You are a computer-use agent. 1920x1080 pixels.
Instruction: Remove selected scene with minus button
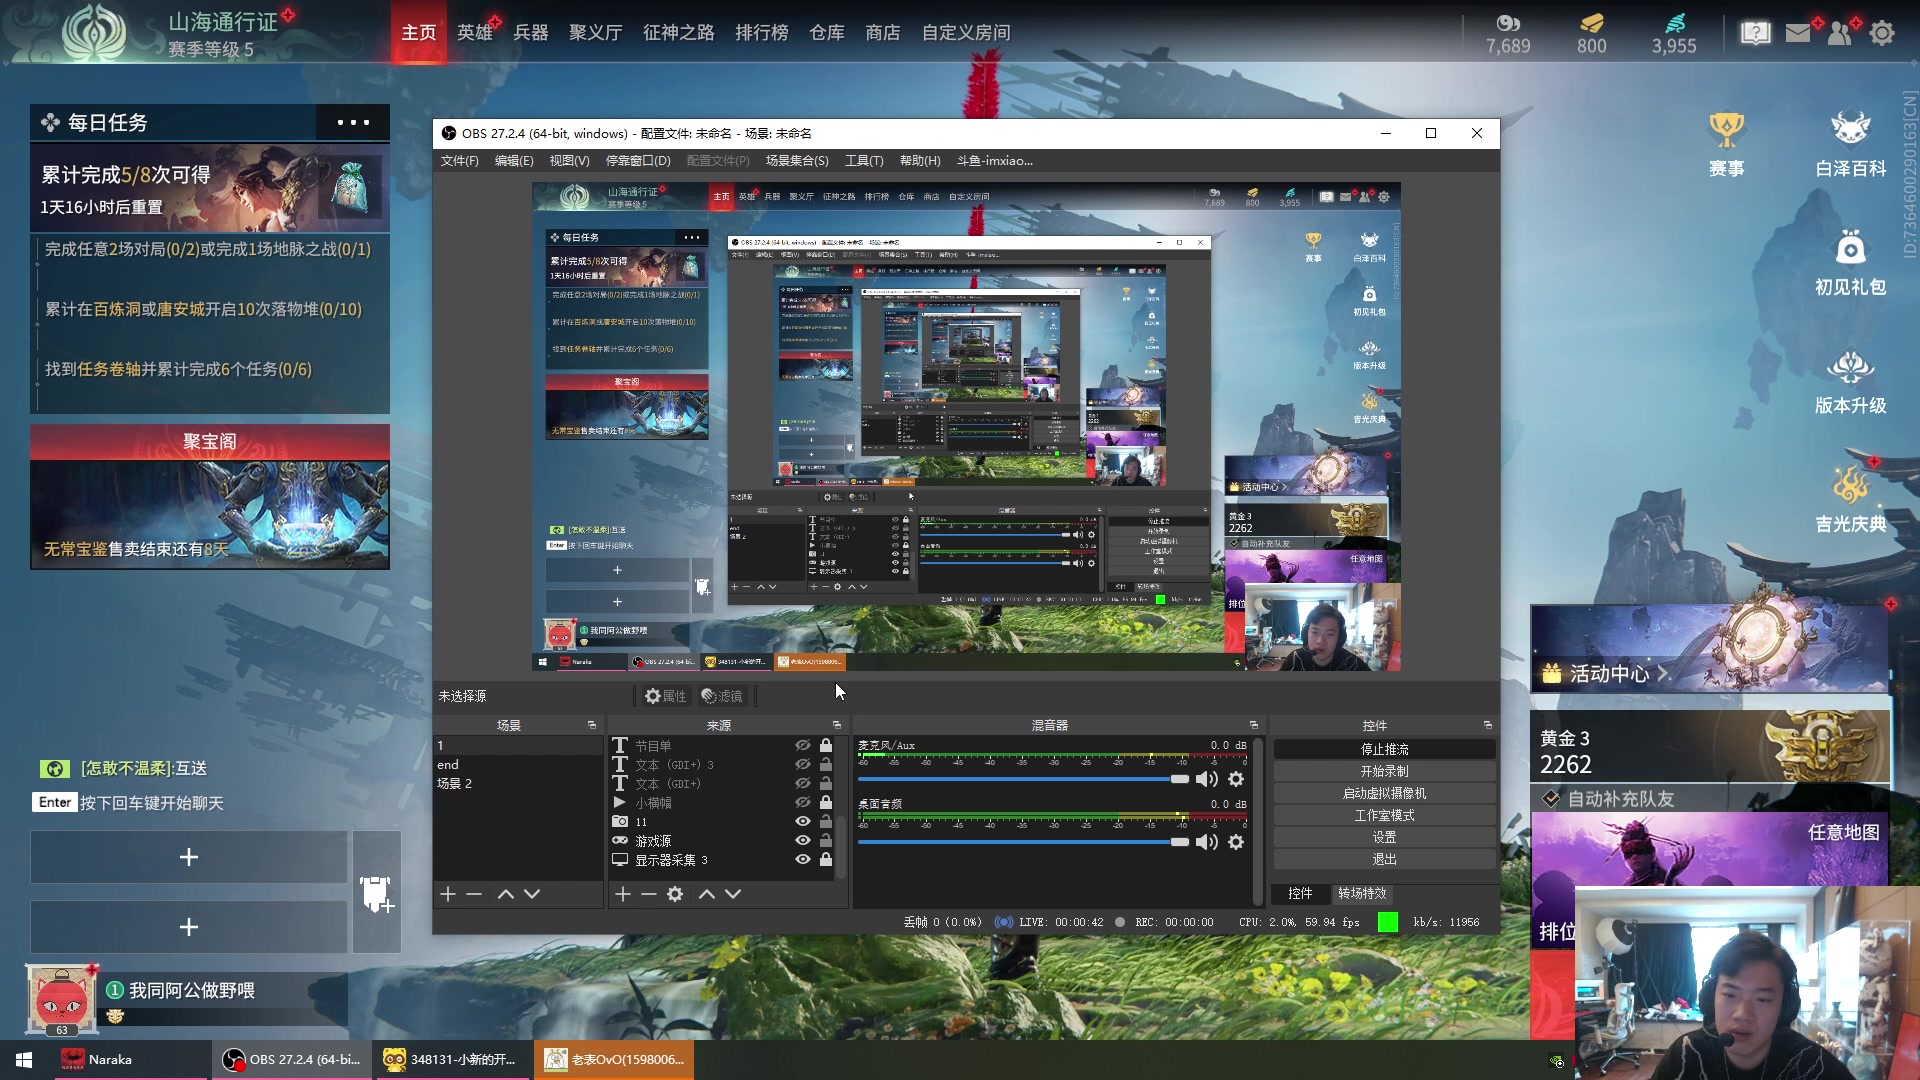474,894
